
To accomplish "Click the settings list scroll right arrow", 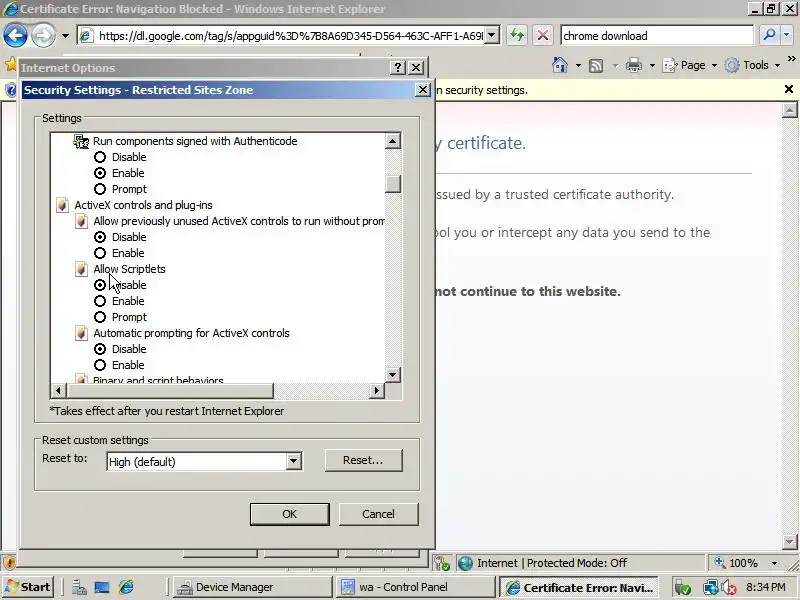I will (377, 391).
